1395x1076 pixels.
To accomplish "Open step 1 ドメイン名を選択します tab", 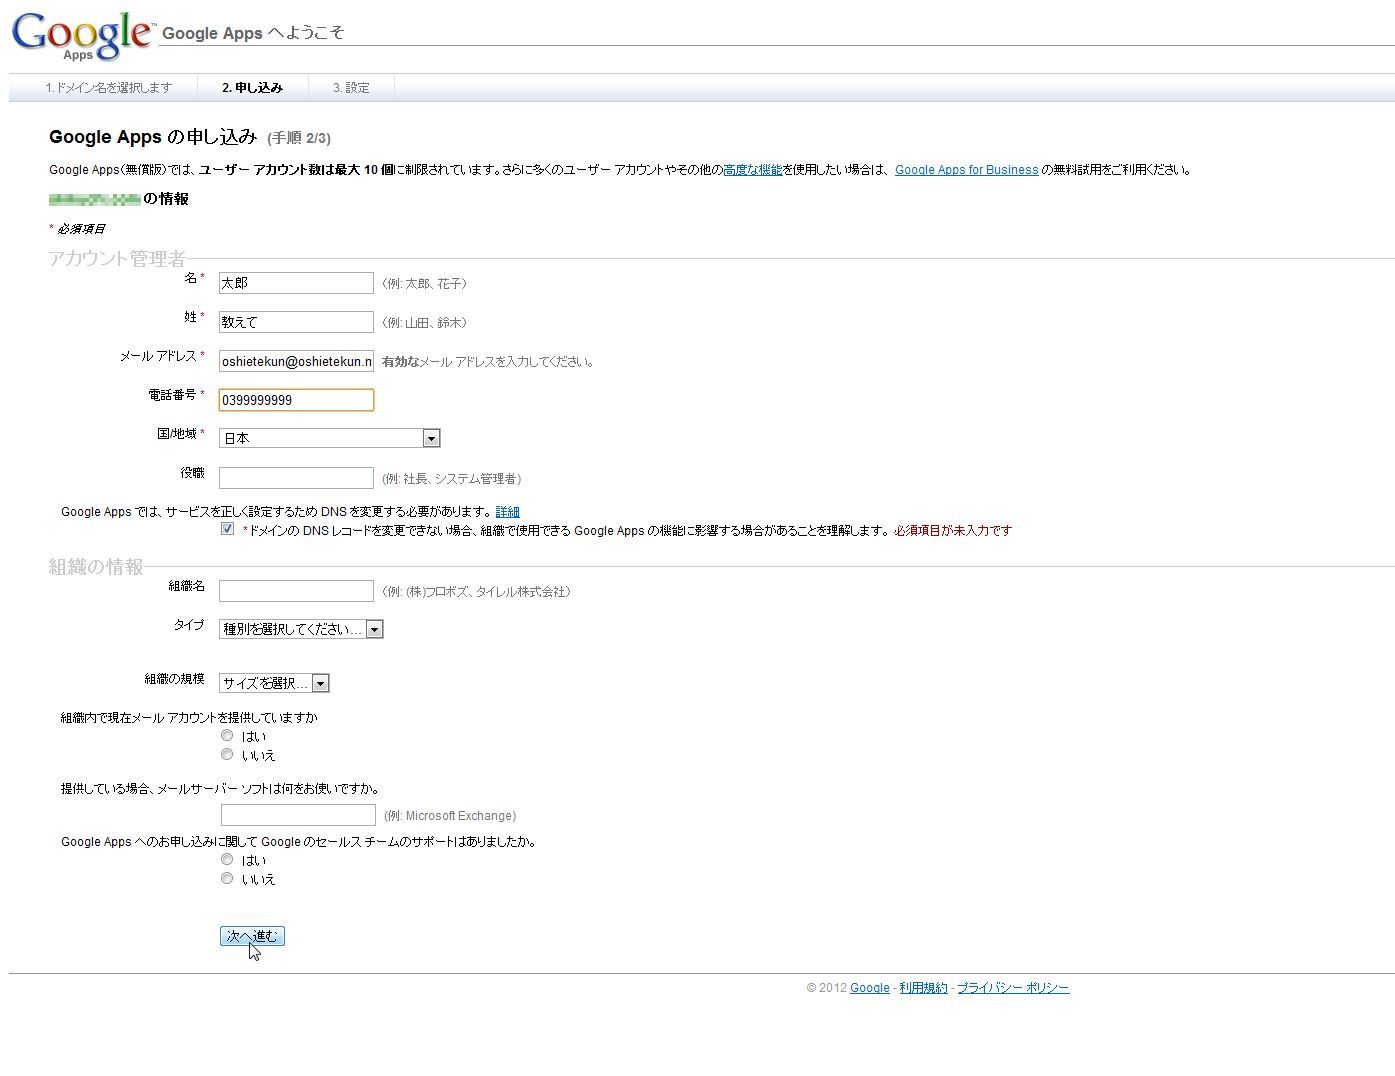I will point(108,88).
